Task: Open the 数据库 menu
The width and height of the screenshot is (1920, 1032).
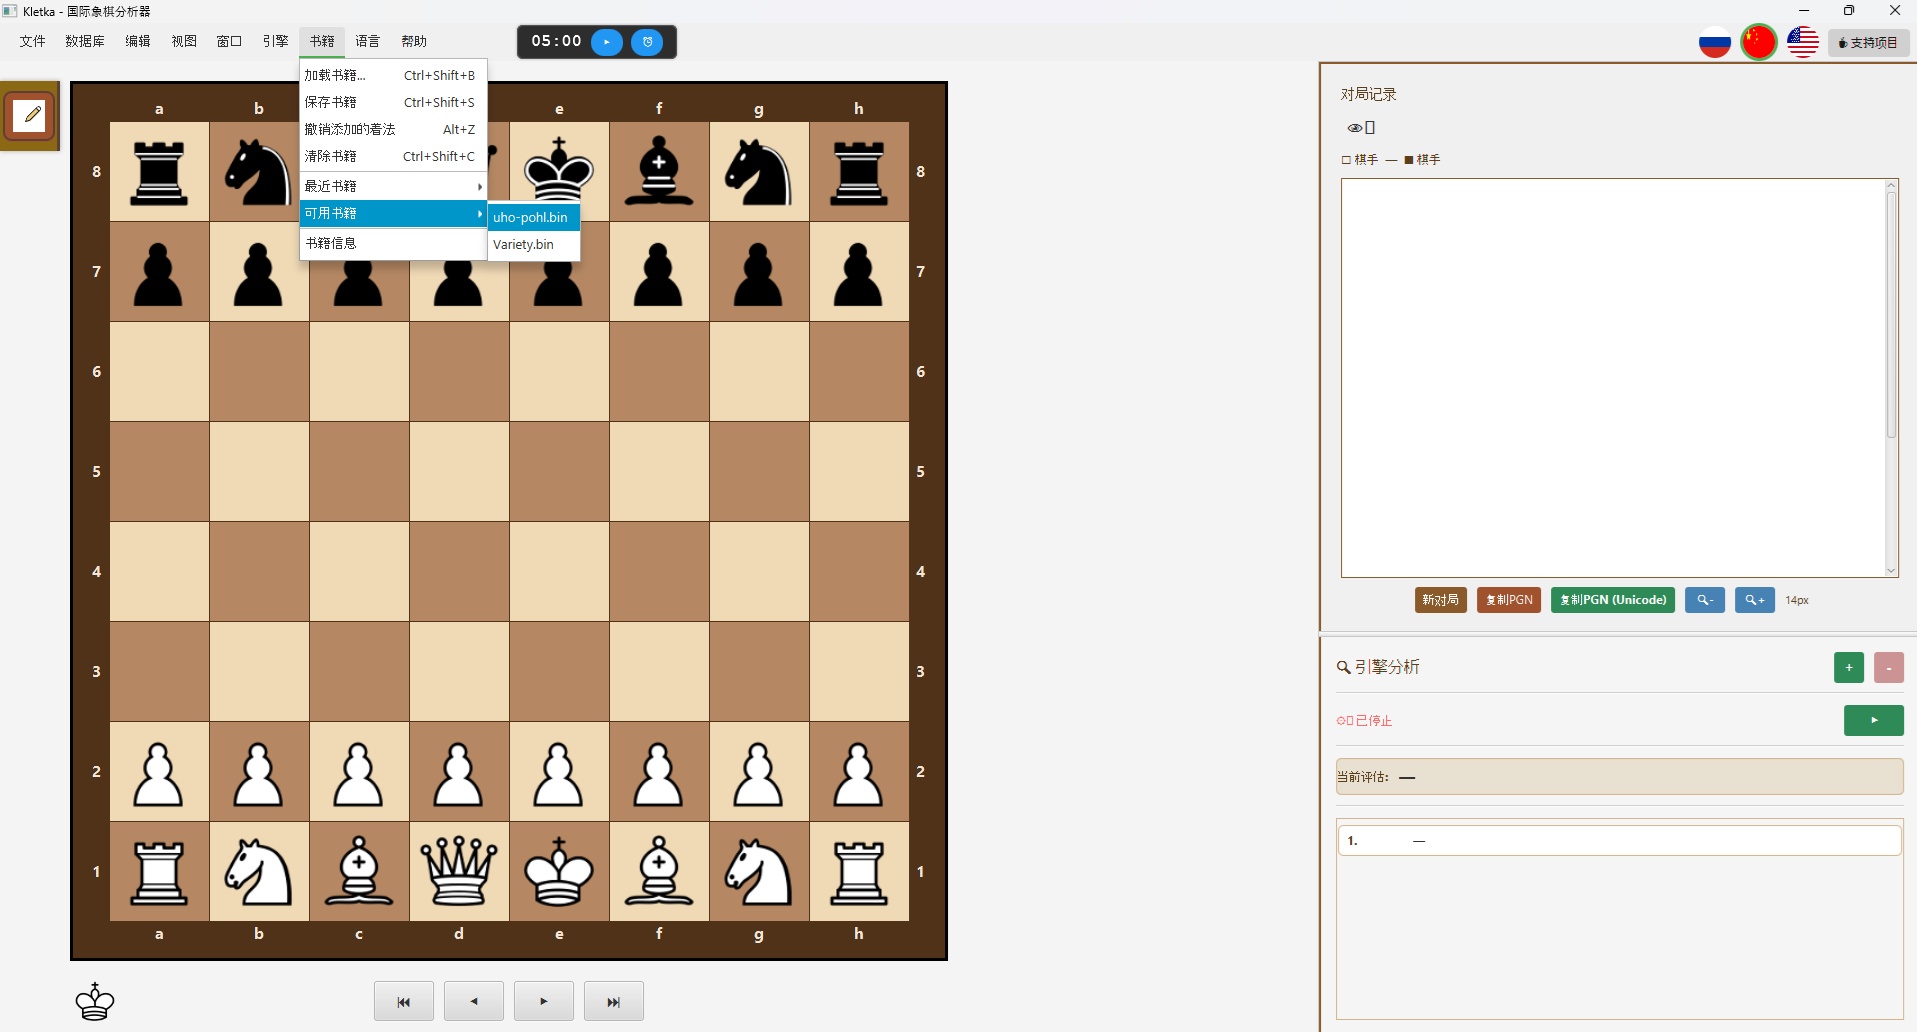Action: coord(85,41)
